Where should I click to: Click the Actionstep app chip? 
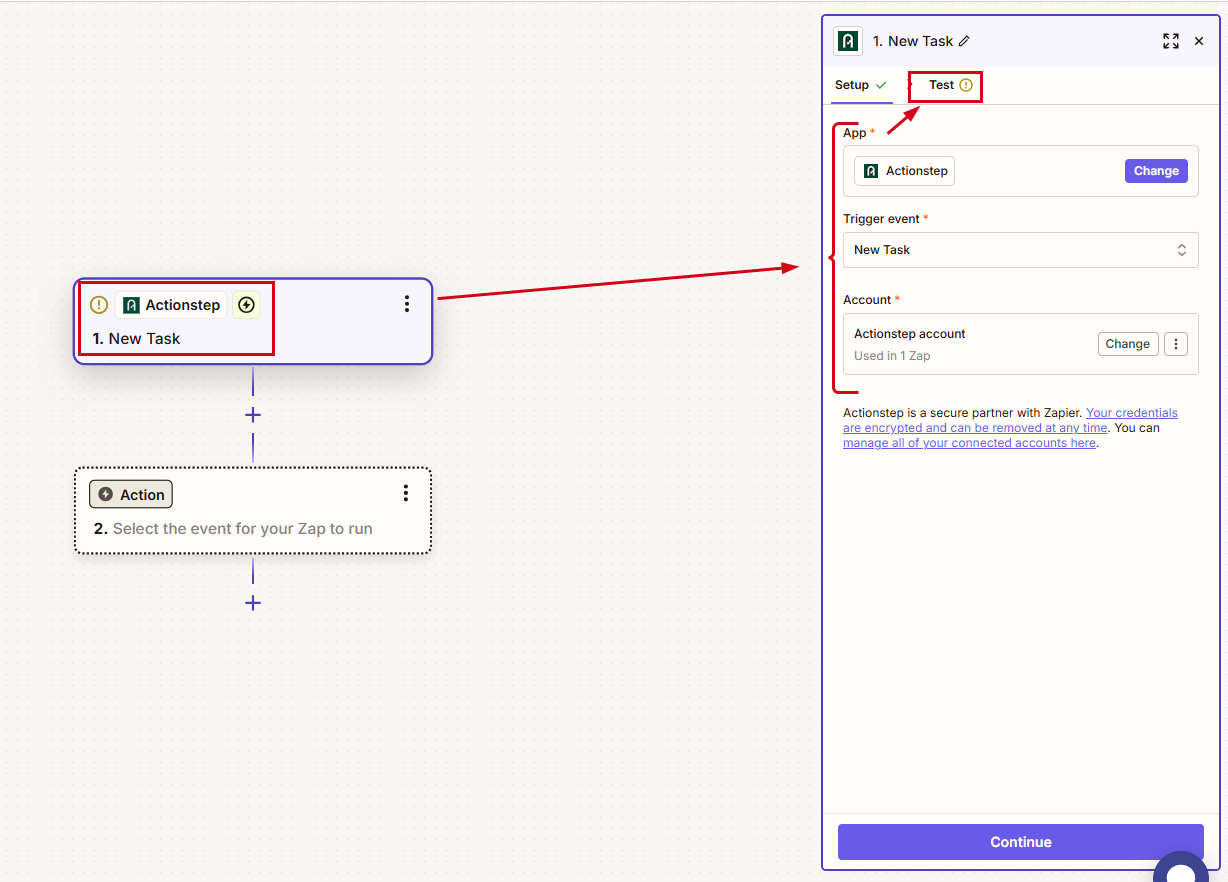[905, 171]
